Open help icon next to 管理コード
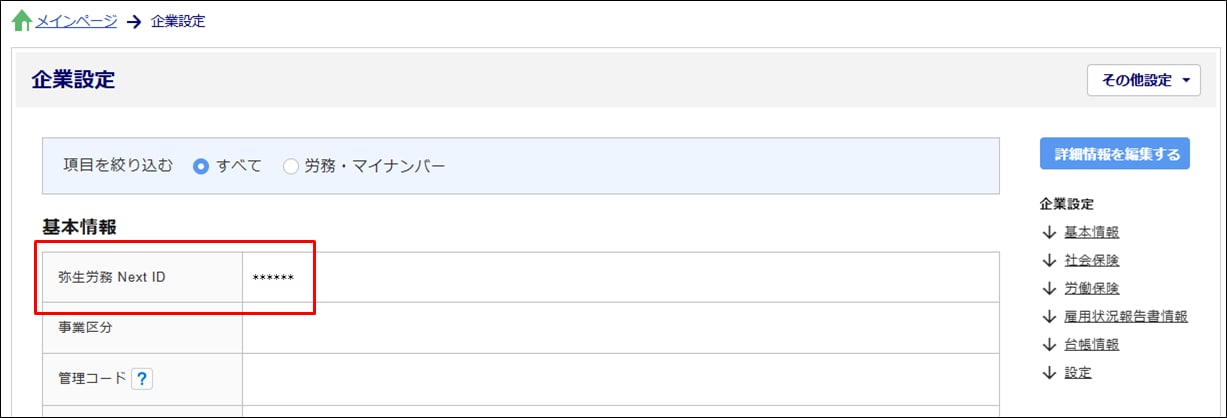This screenshot has width=1227, height=418. (x=142, y=378)
